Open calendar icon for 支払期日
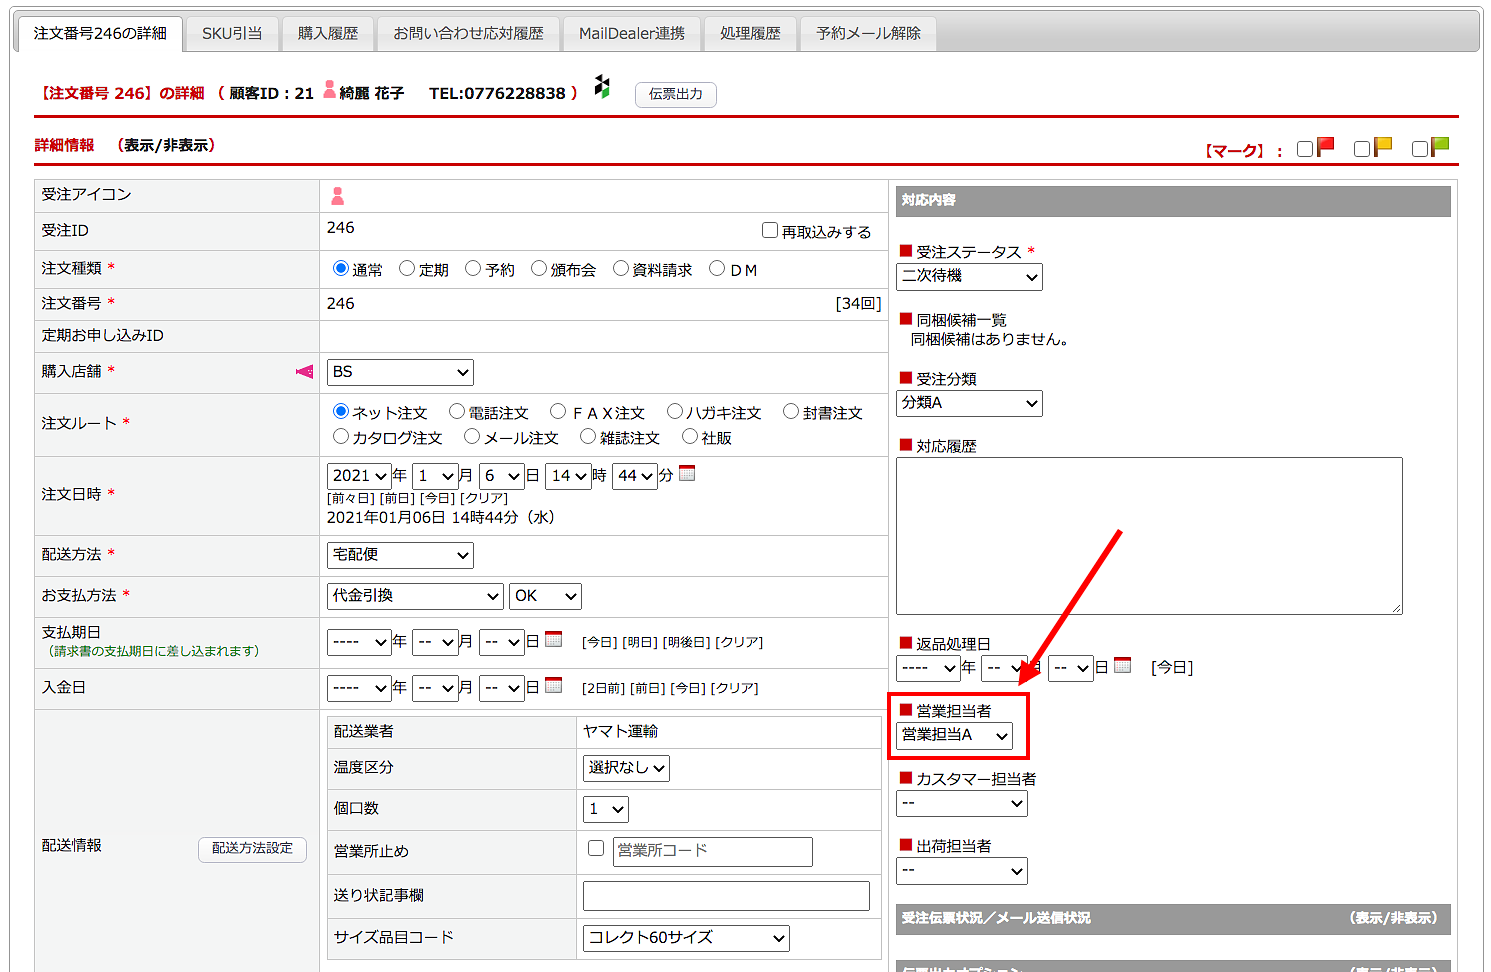 tap(553, 640)
